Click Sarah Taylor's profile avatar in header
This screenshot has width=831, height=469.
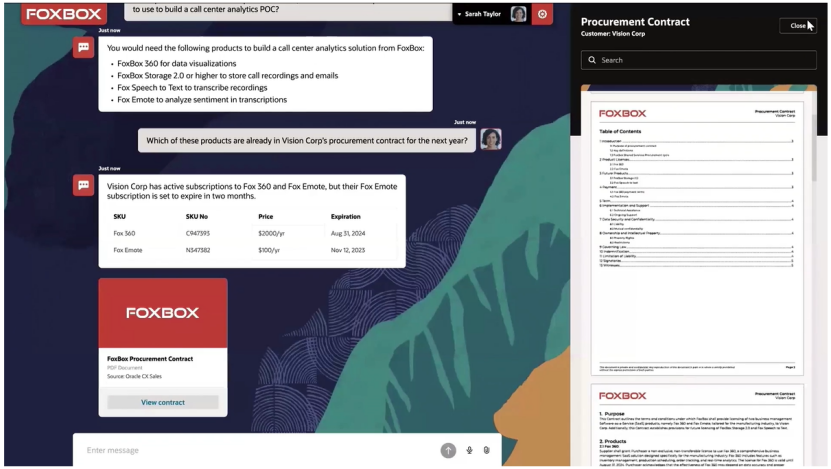click(x=518, y=14)
